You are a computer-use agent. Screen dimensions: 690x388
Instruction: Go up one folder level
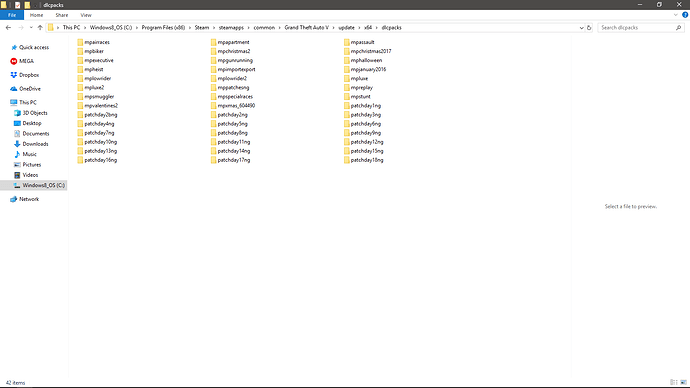click(x=40, y=28)
